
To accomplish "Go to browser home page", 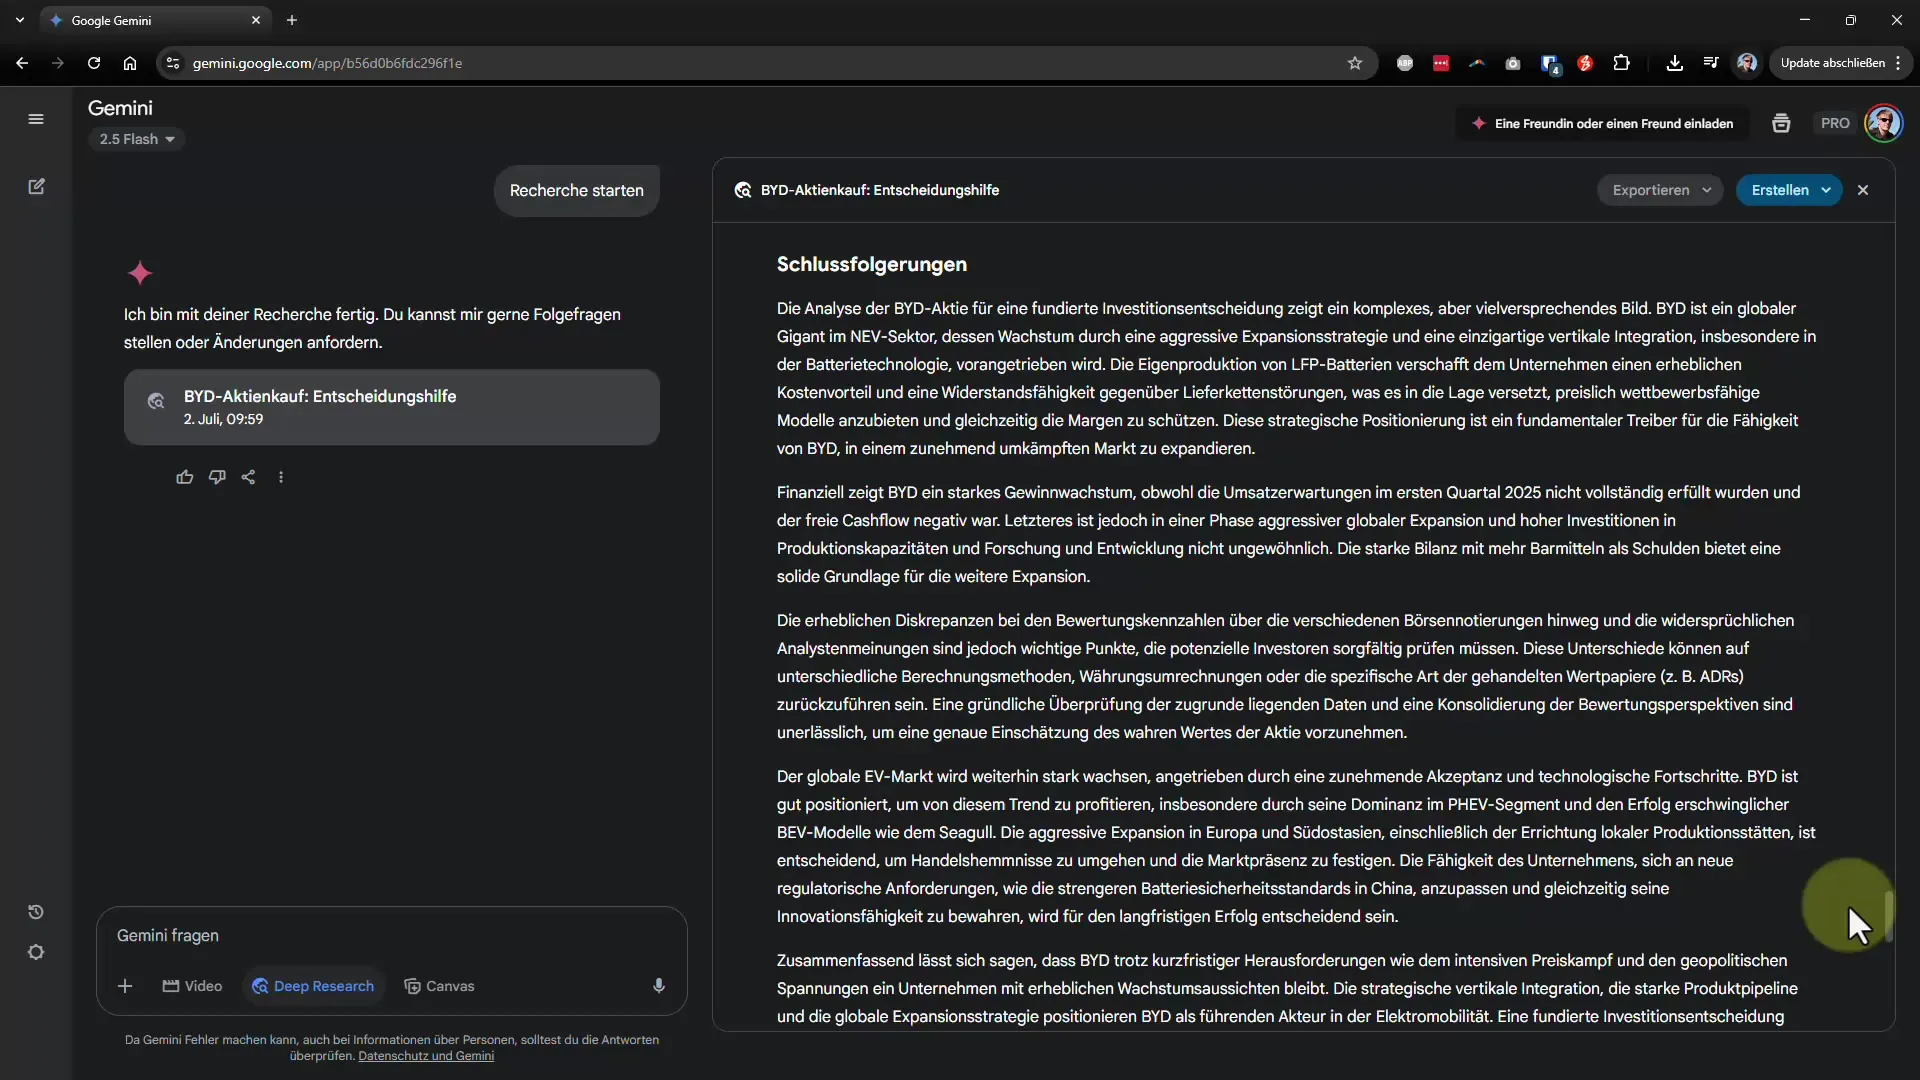I will pos(130,63).
